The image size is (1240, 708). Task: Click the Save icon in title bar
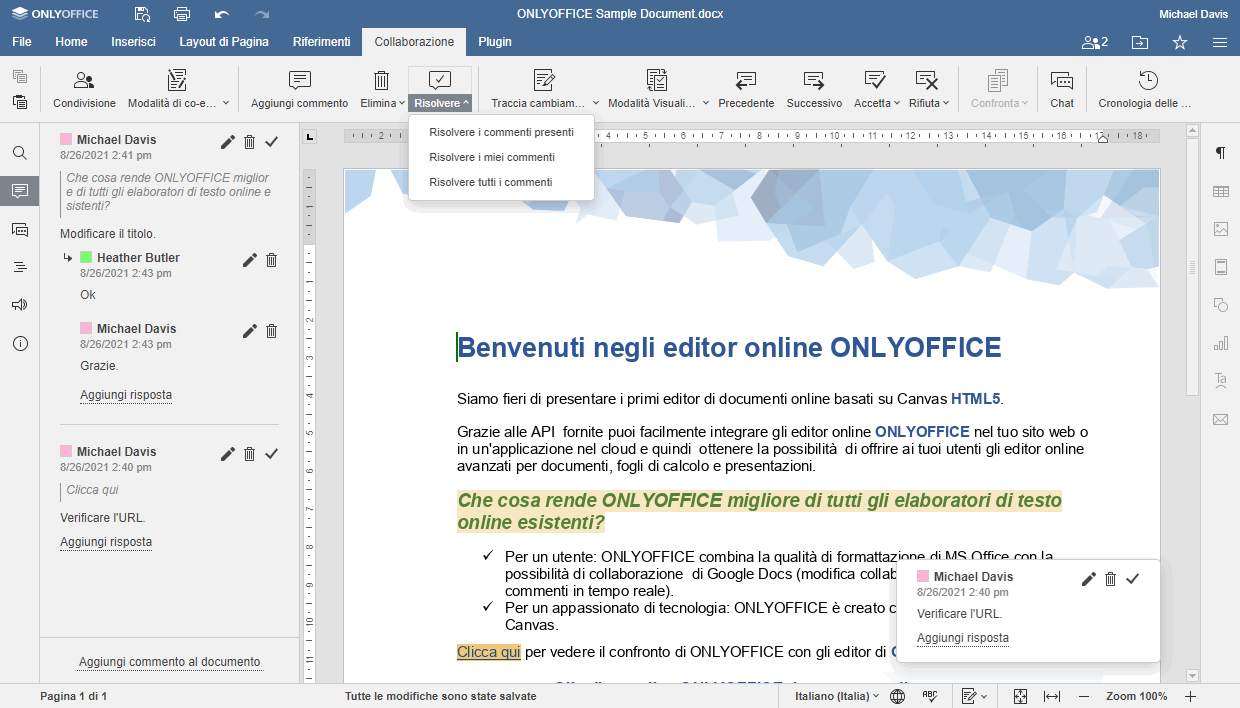coord(142,14)
